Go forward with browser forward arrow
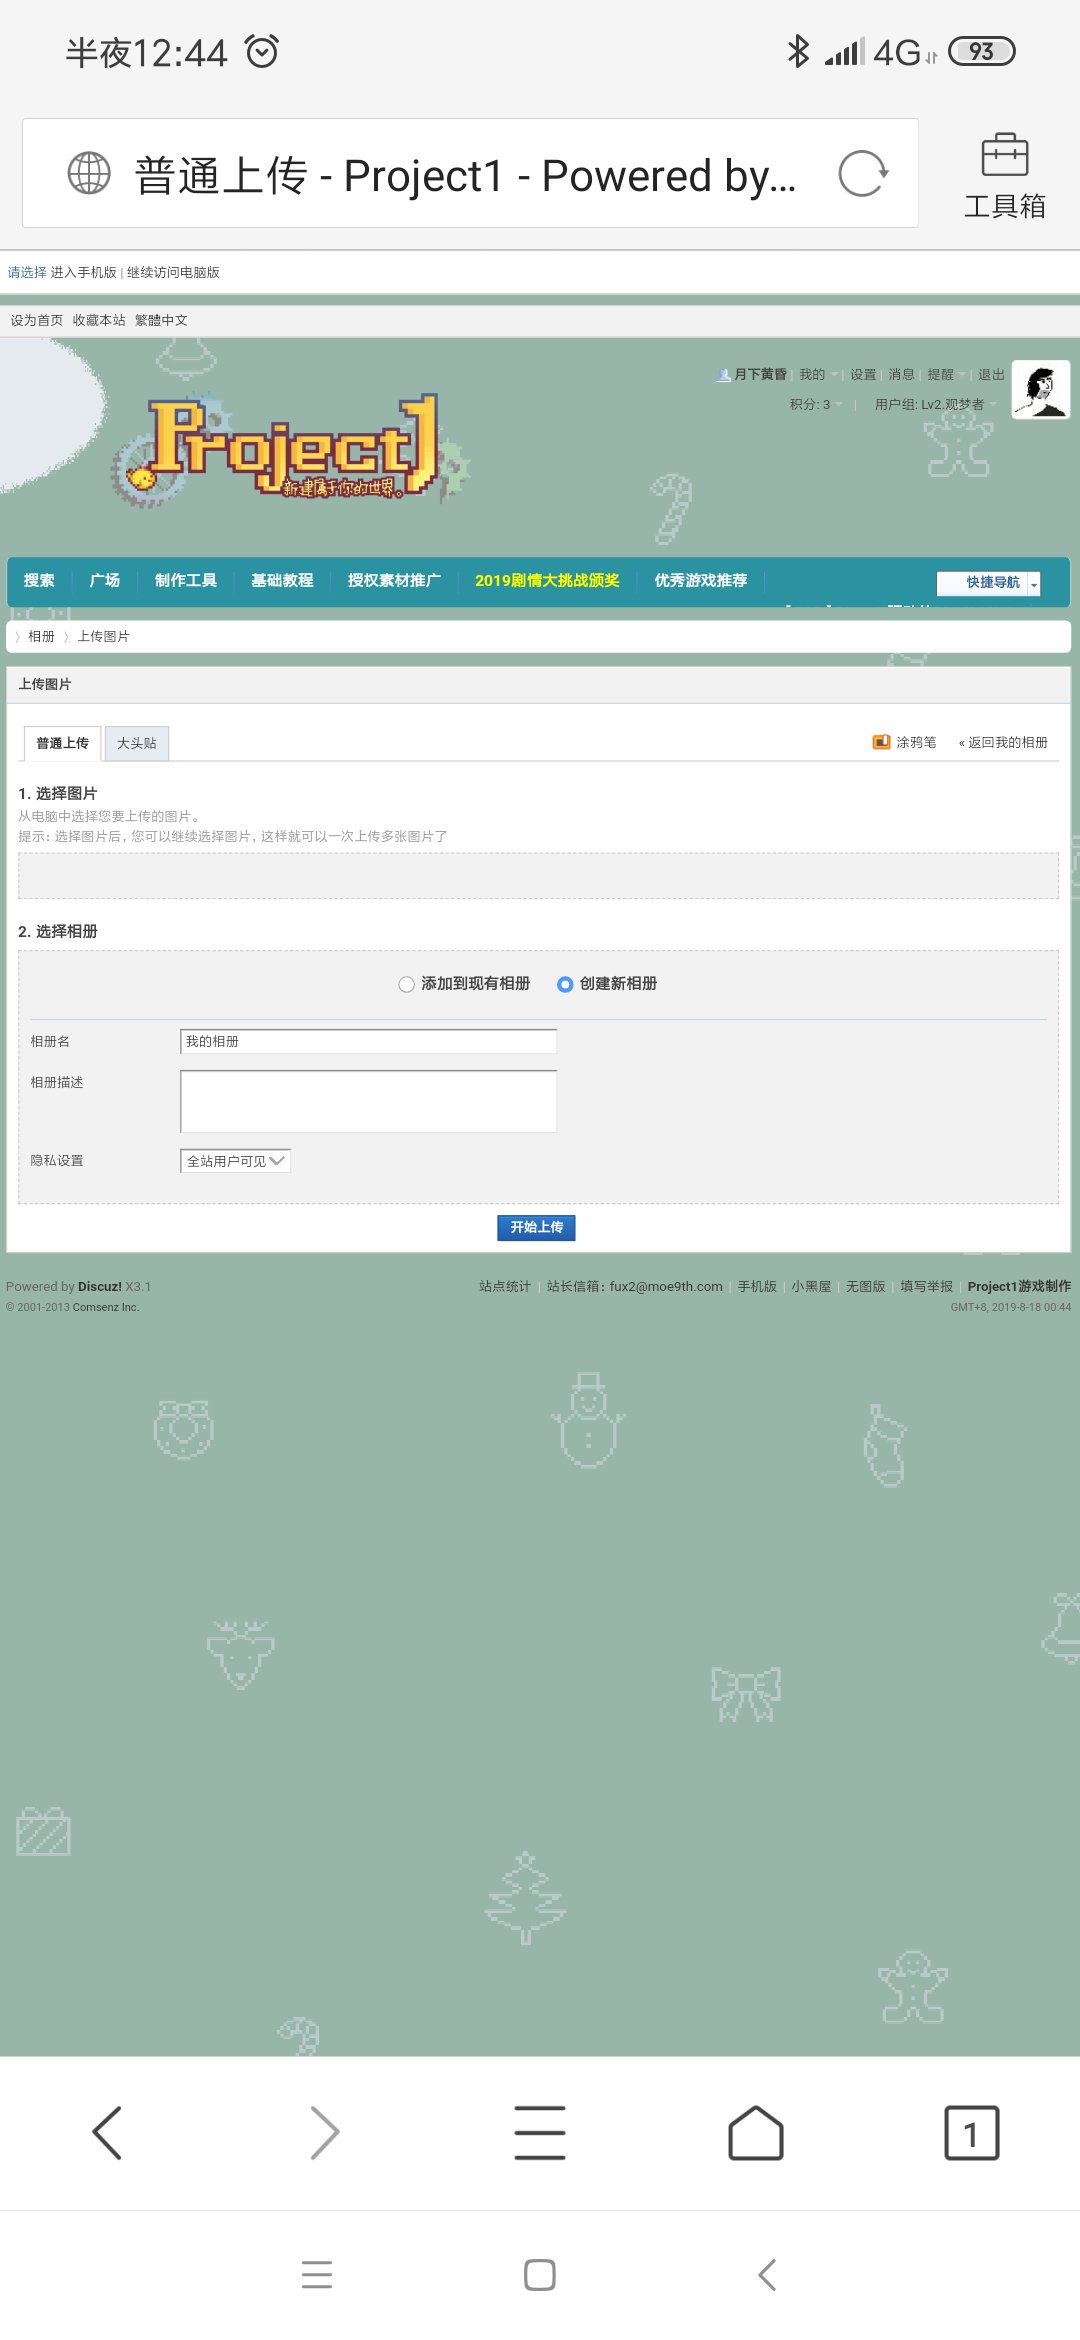Screen dimensions: 1080x2340 point(324,2132)
